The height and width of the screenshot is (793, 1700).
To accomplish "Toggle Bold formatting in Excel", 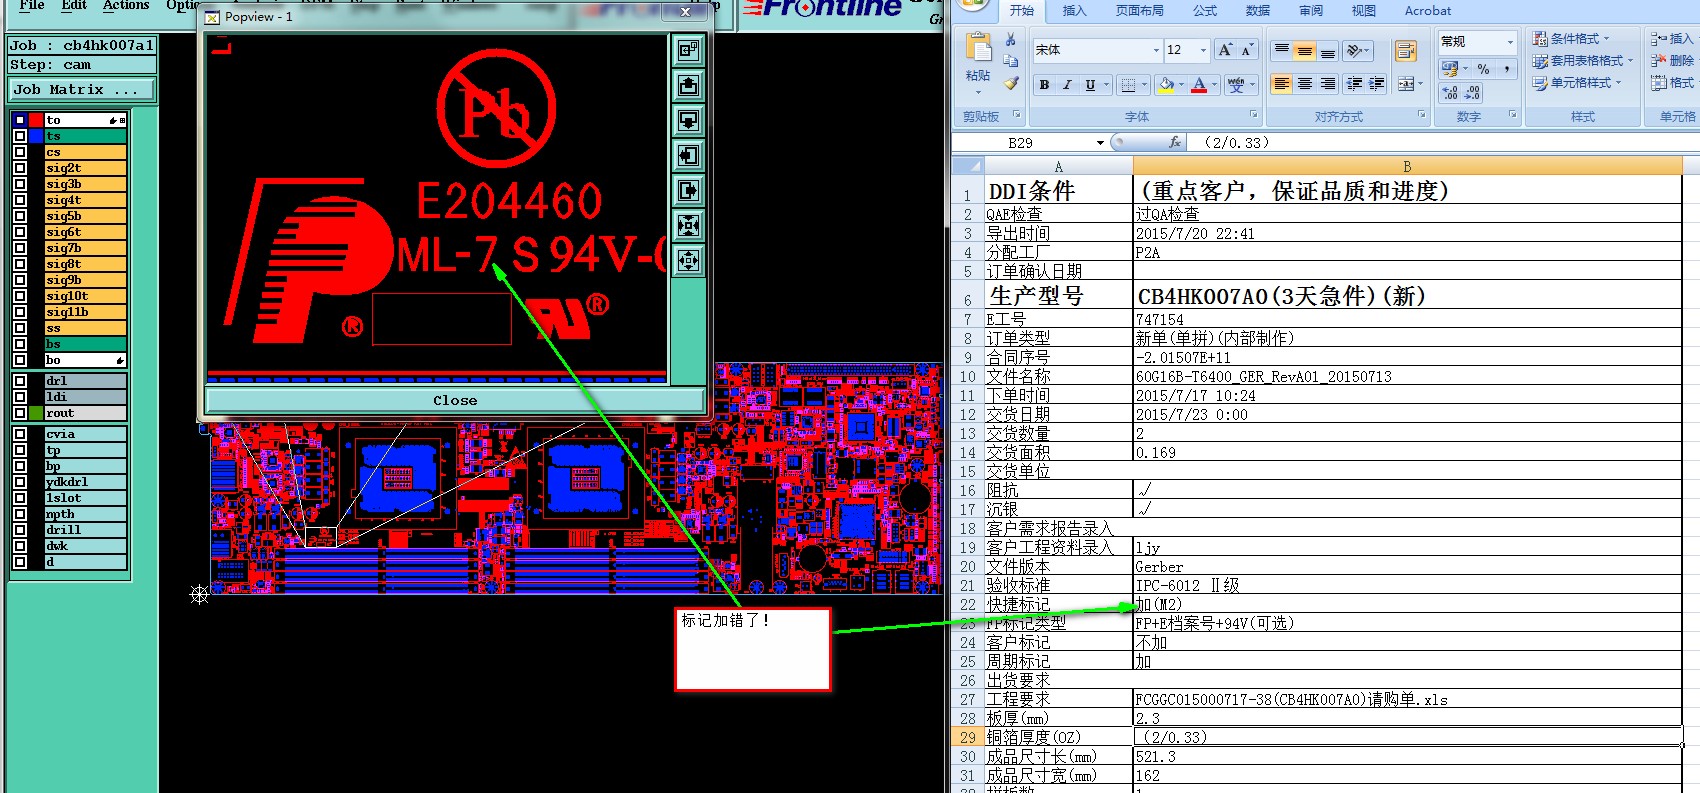I will point(1044,85).
